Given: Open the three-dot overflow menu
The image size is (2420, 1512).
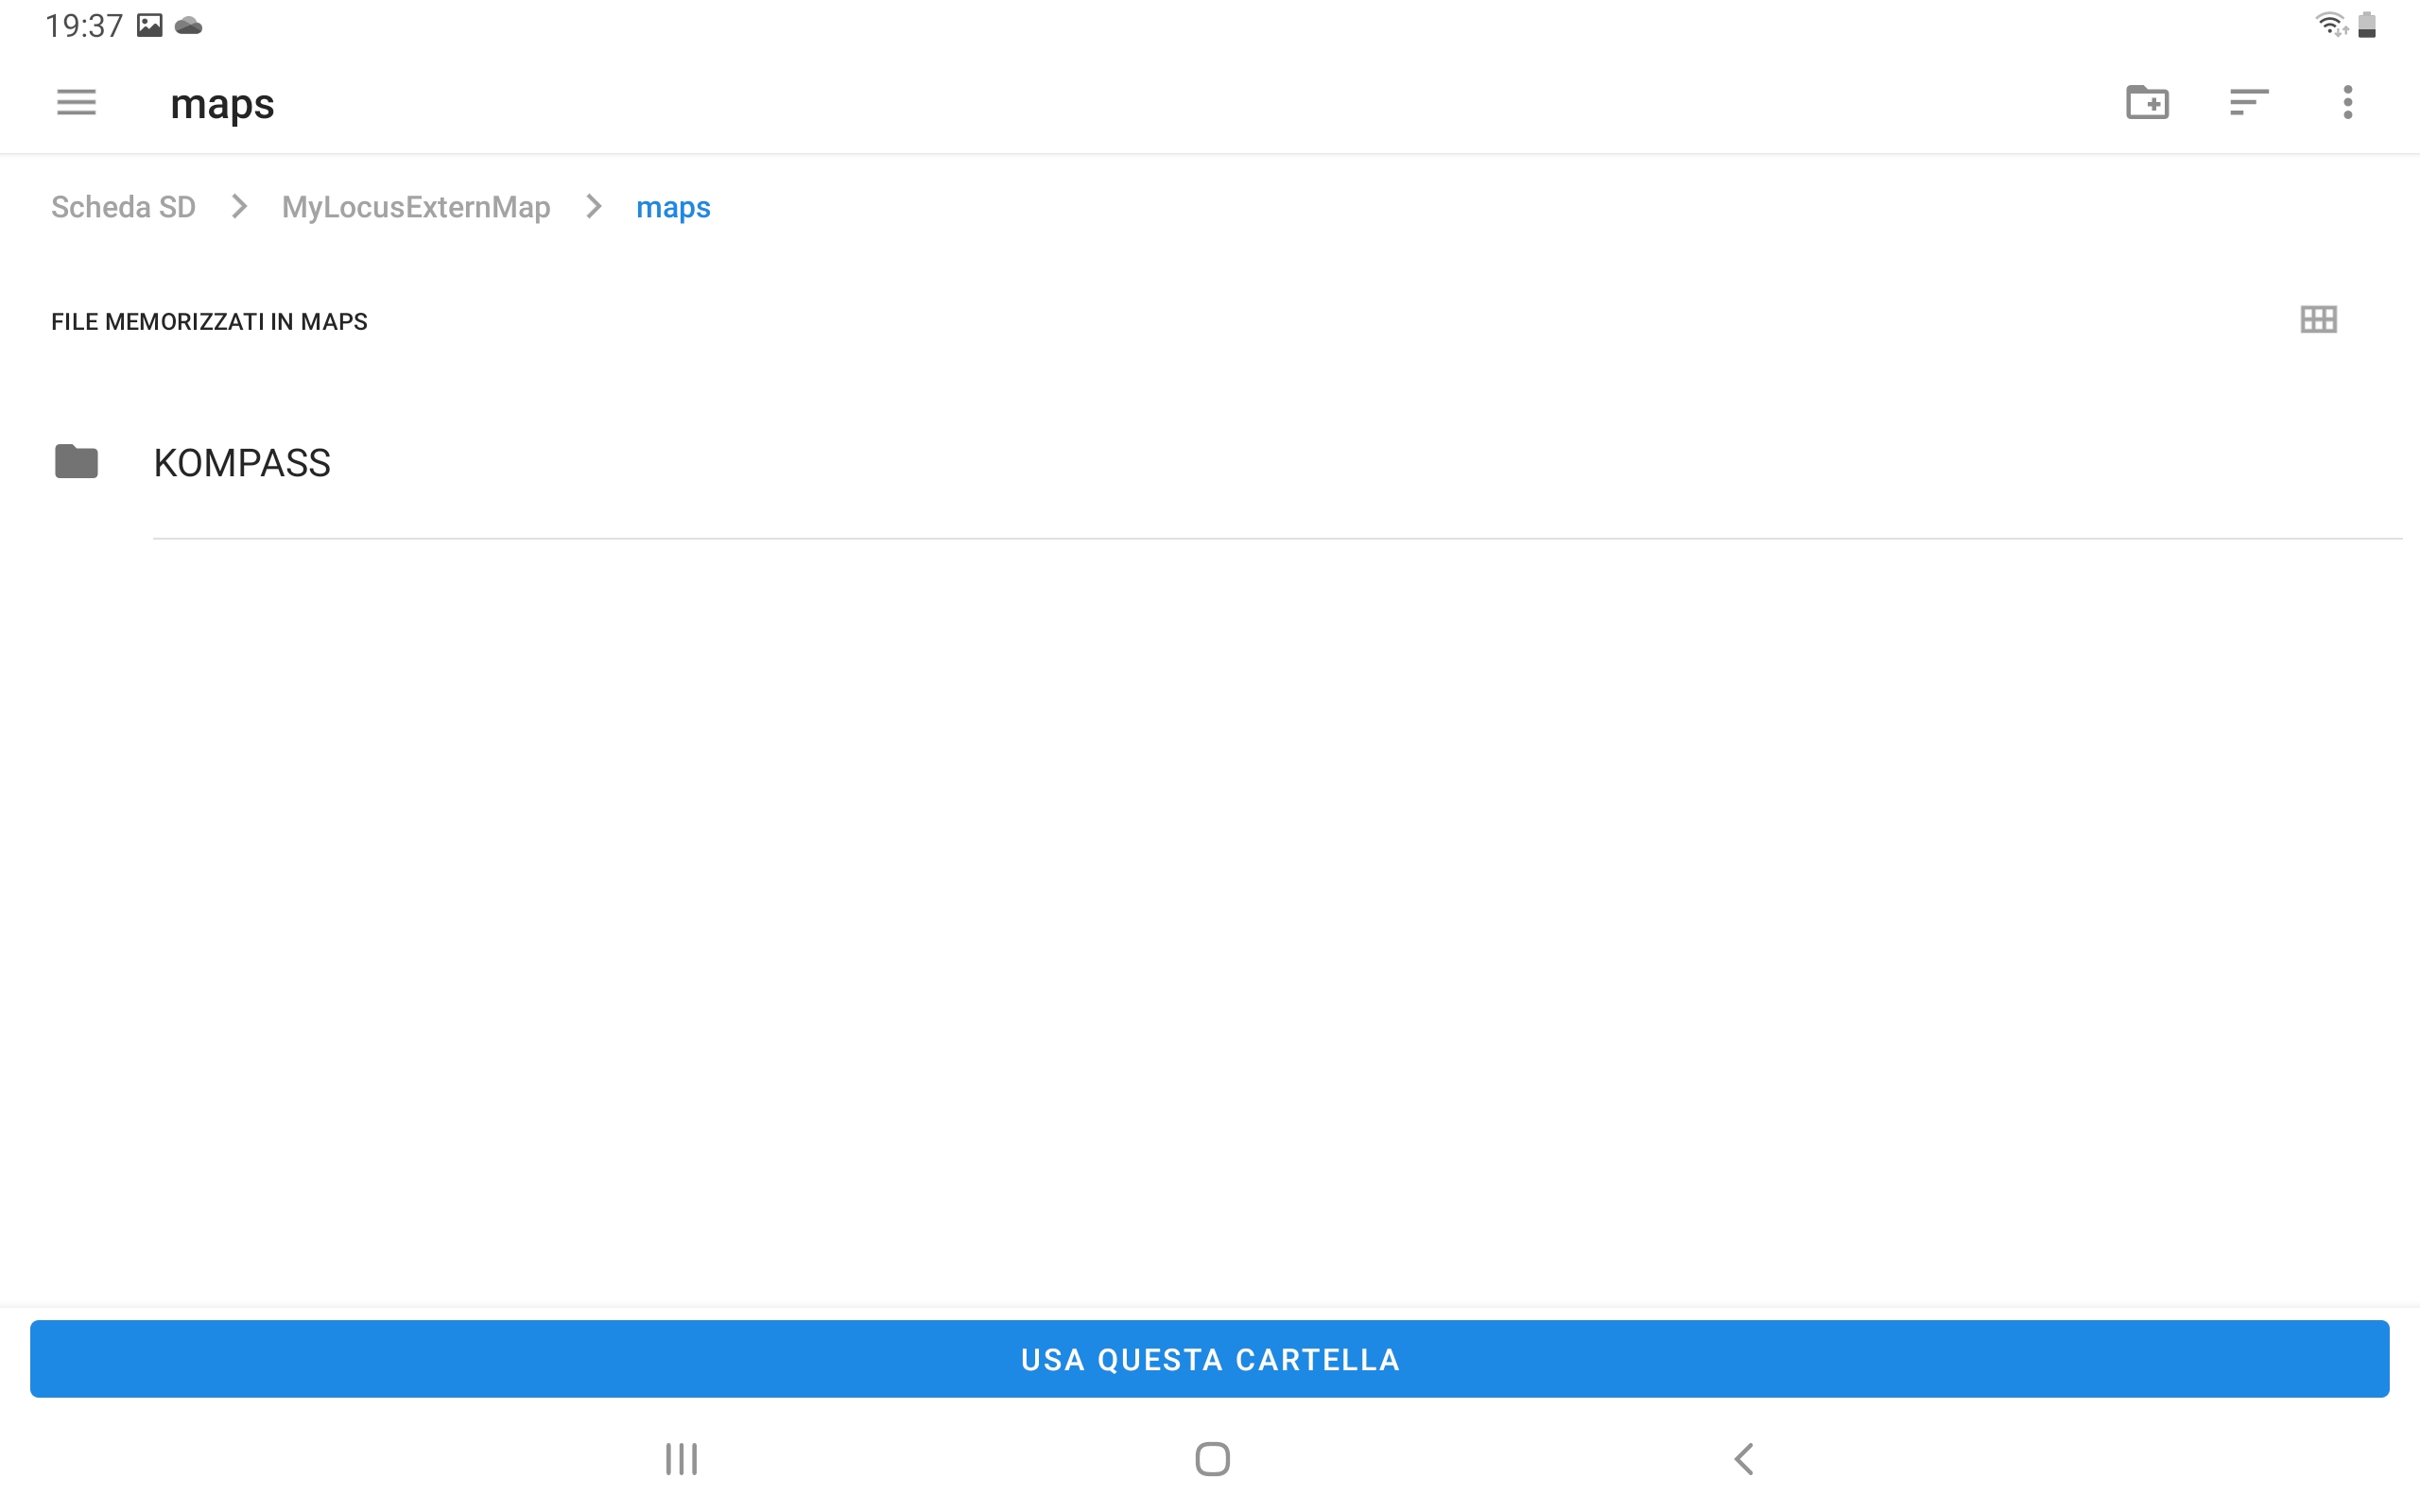Looking at the screenshot, I should click(2347, 102).
